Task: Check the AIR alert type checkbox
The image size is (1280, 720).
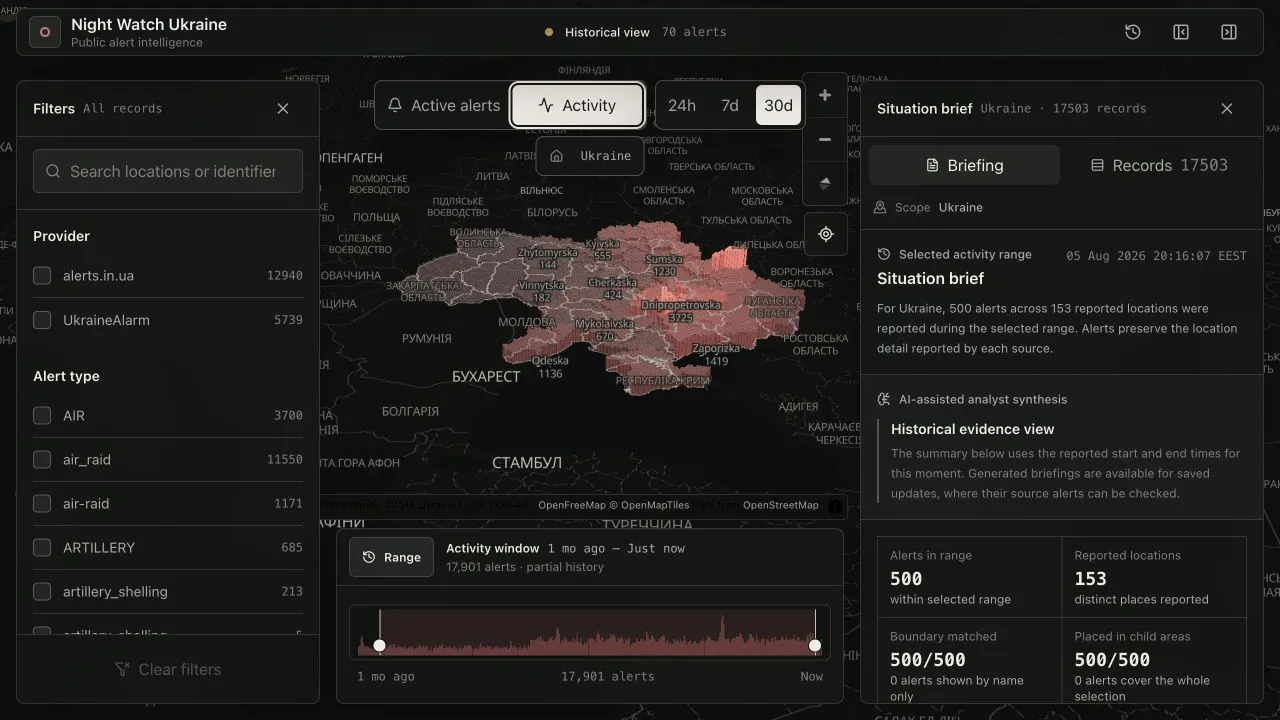Action: click(x=42, y=415)
